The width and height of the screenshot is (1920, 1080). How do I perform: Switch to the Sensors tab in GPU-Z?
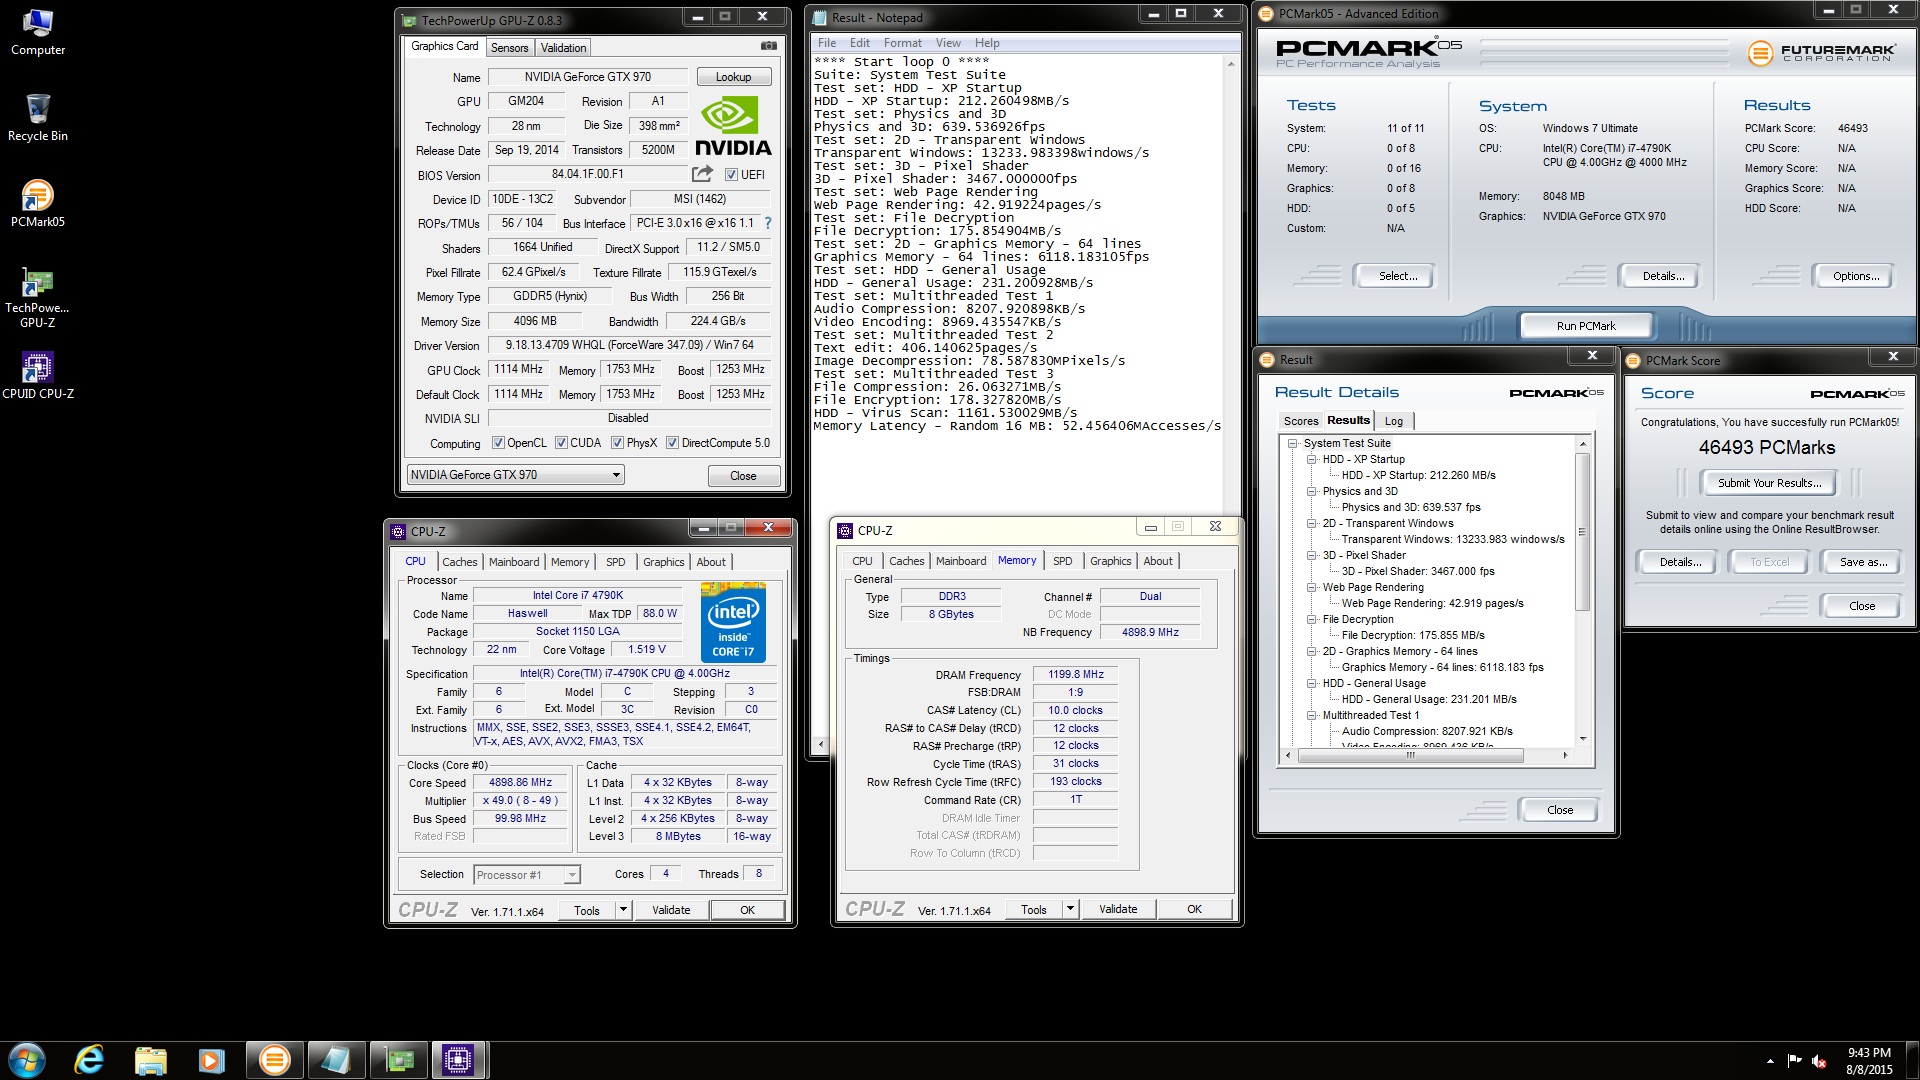point(509,48)
